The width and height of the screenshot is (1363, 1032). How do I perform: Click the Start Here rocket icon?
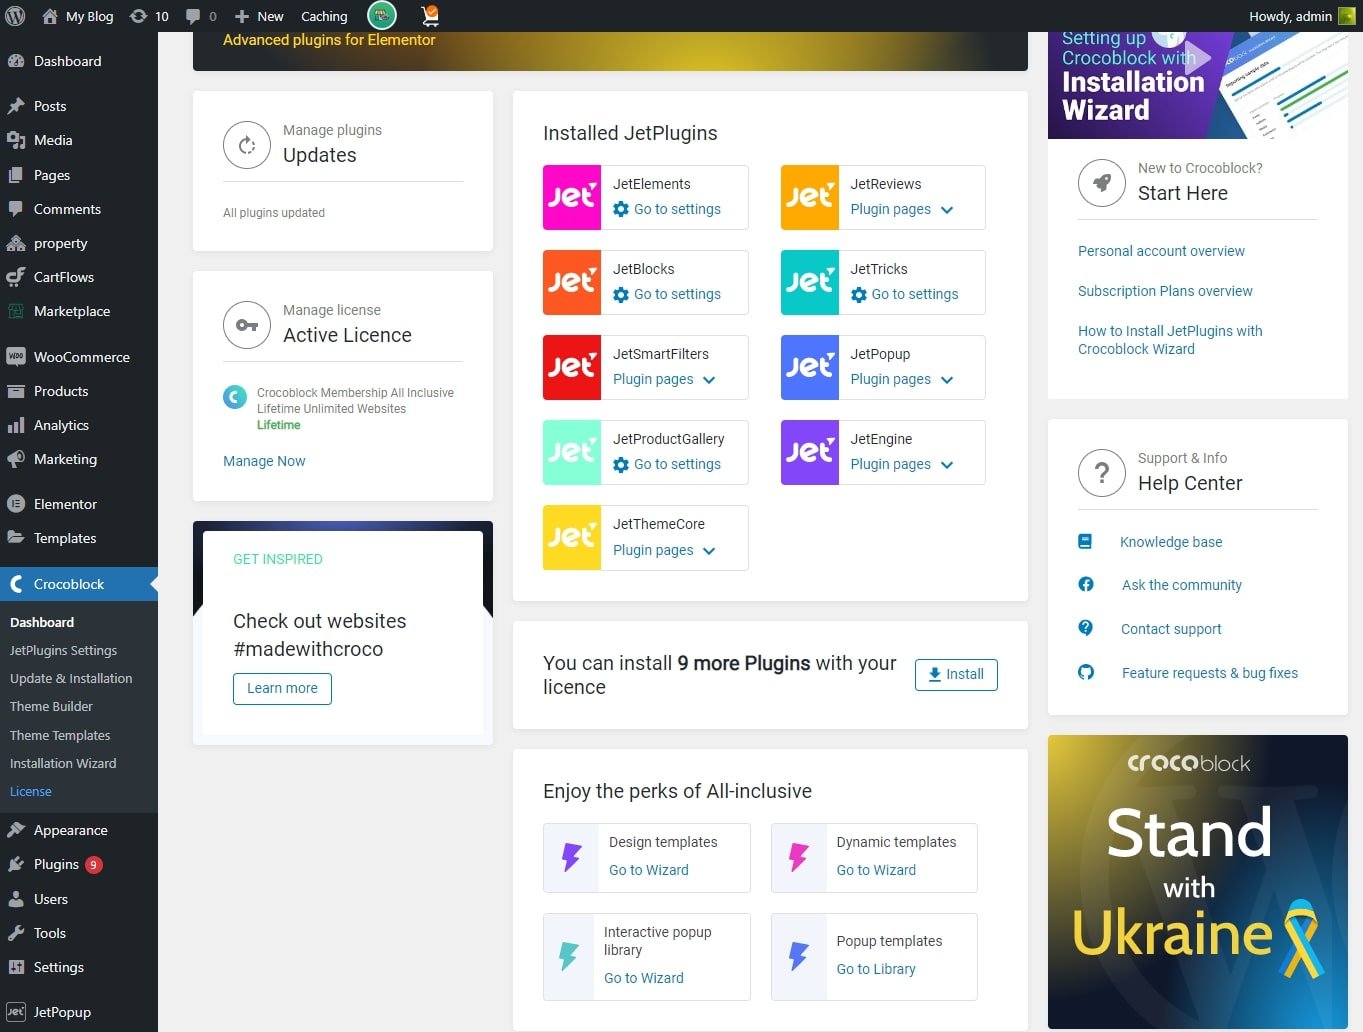click(1102, 183)
